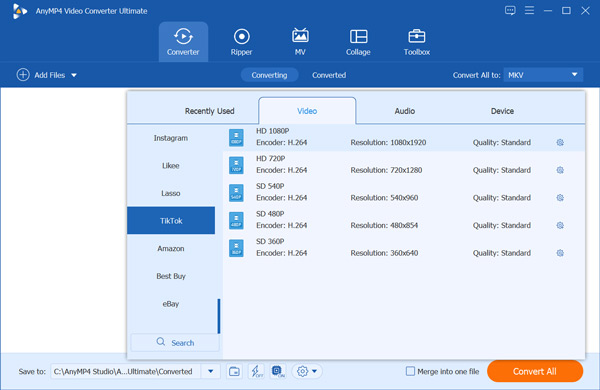Open the Toolbox module
This screenshot has width=600, height=390.
click(417, 42)
